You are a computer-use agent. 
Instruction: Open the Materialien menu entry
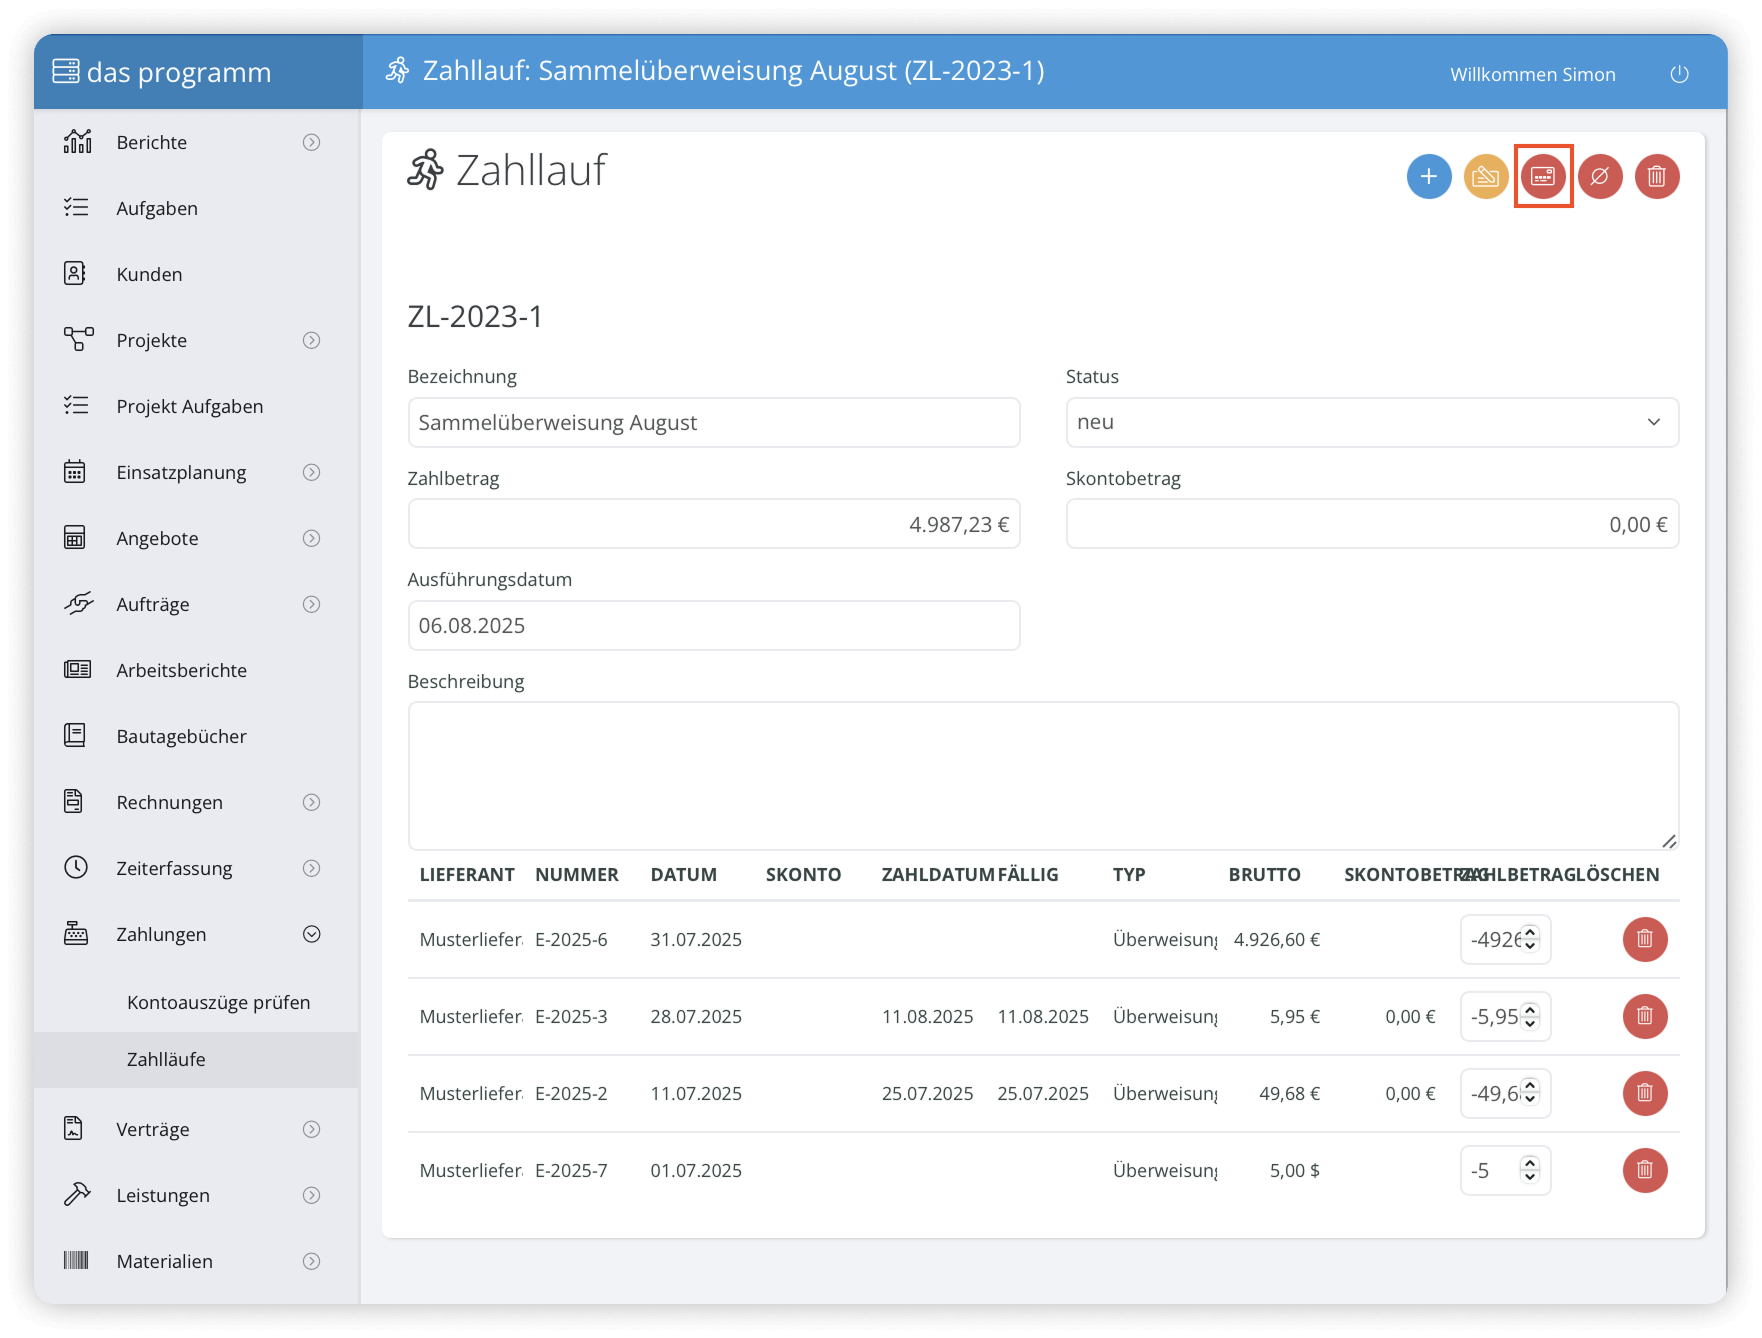[x=164, y=1261]
